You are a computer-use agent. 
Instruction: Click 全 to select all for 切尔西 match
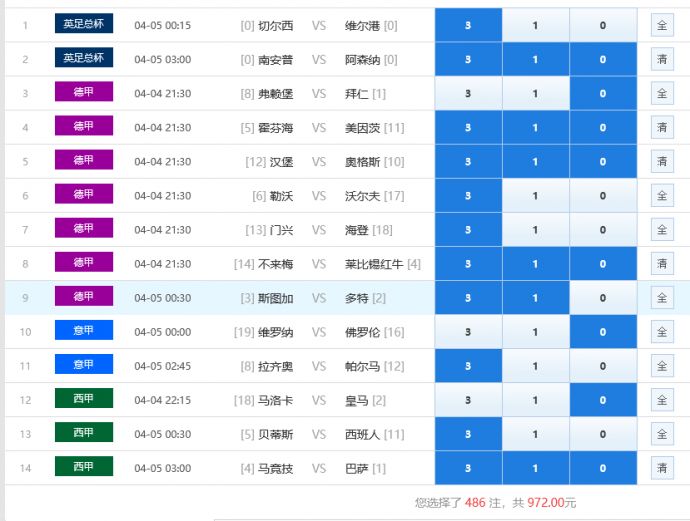click(x=661, y=25)
